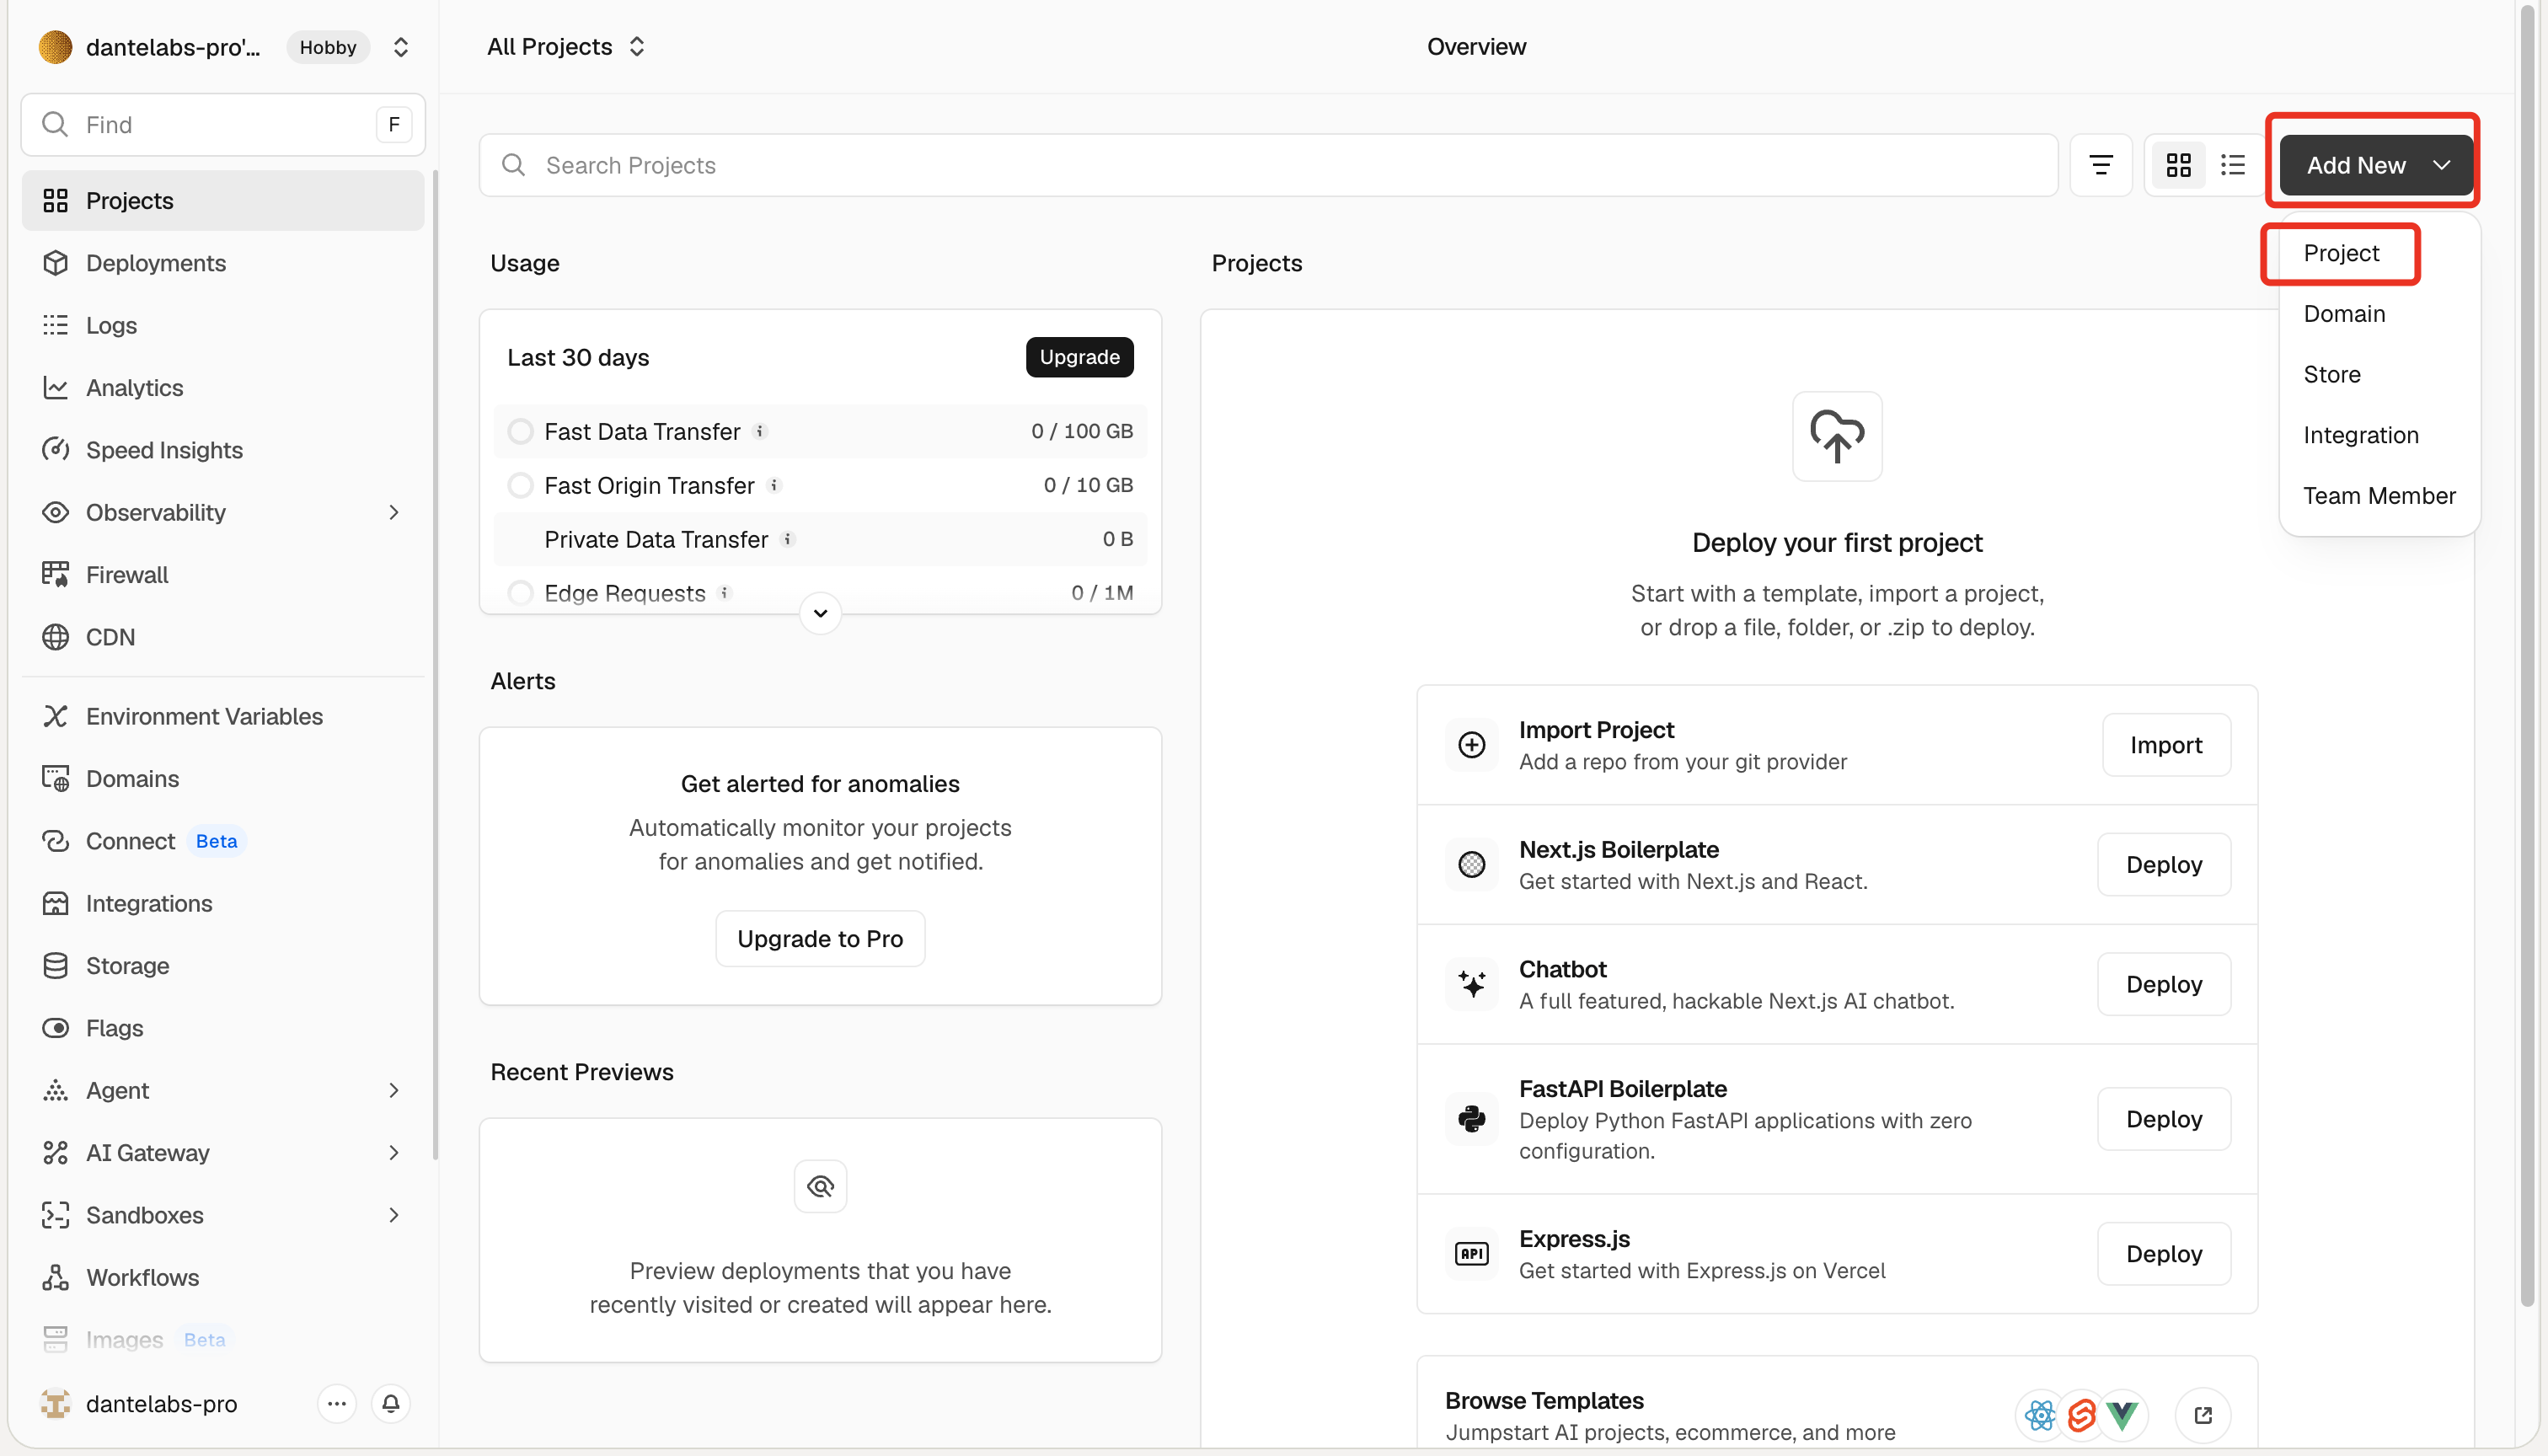Image resolution: width=2548 pixels, height=1456 pixels.
Task: Click the Svelte template logo
Action: click(x=2082, y=1415)
